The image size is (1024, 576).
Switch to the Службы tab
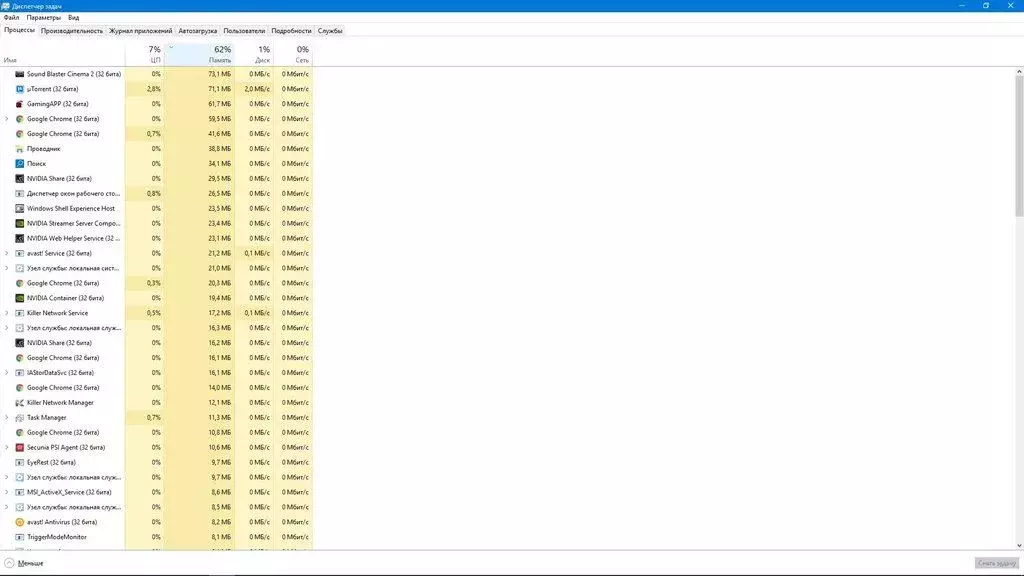pyautogui.click(x=330, y=31)
